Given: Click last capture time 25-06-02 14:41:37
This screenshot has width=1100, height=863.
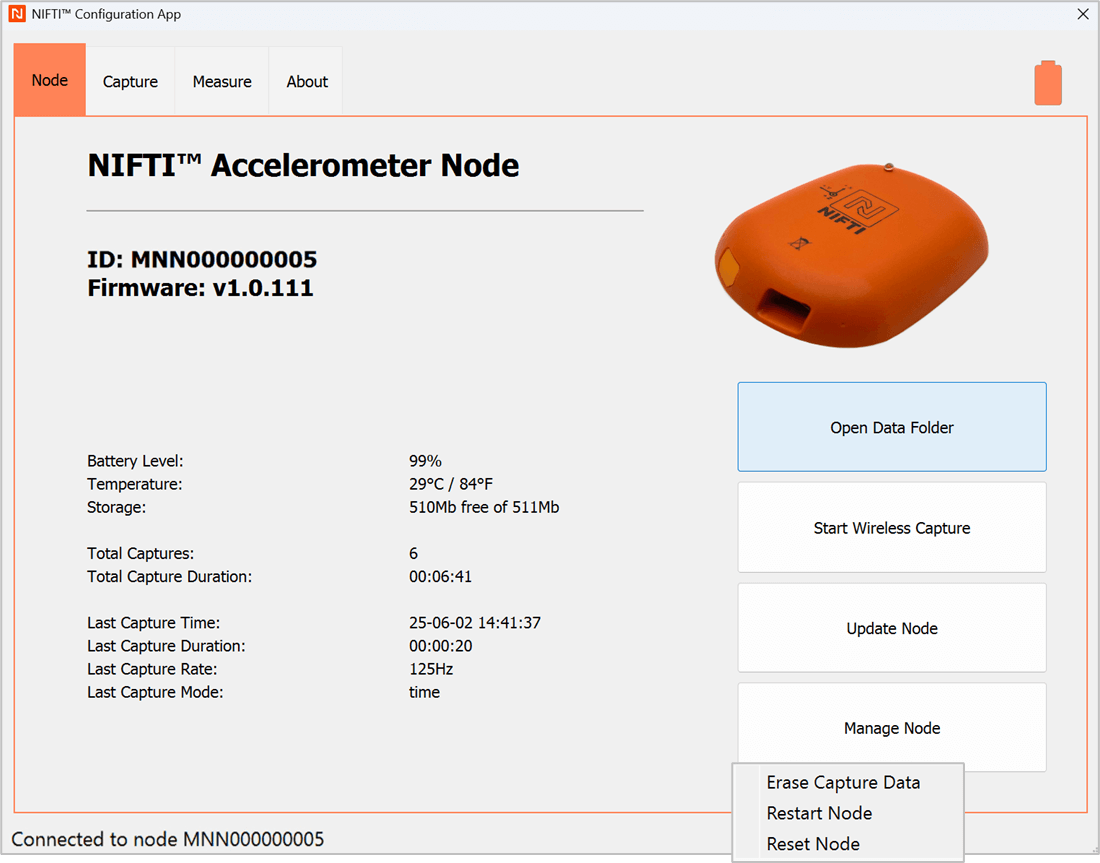Looking at the screenshot, I should (x=475, y=623).
